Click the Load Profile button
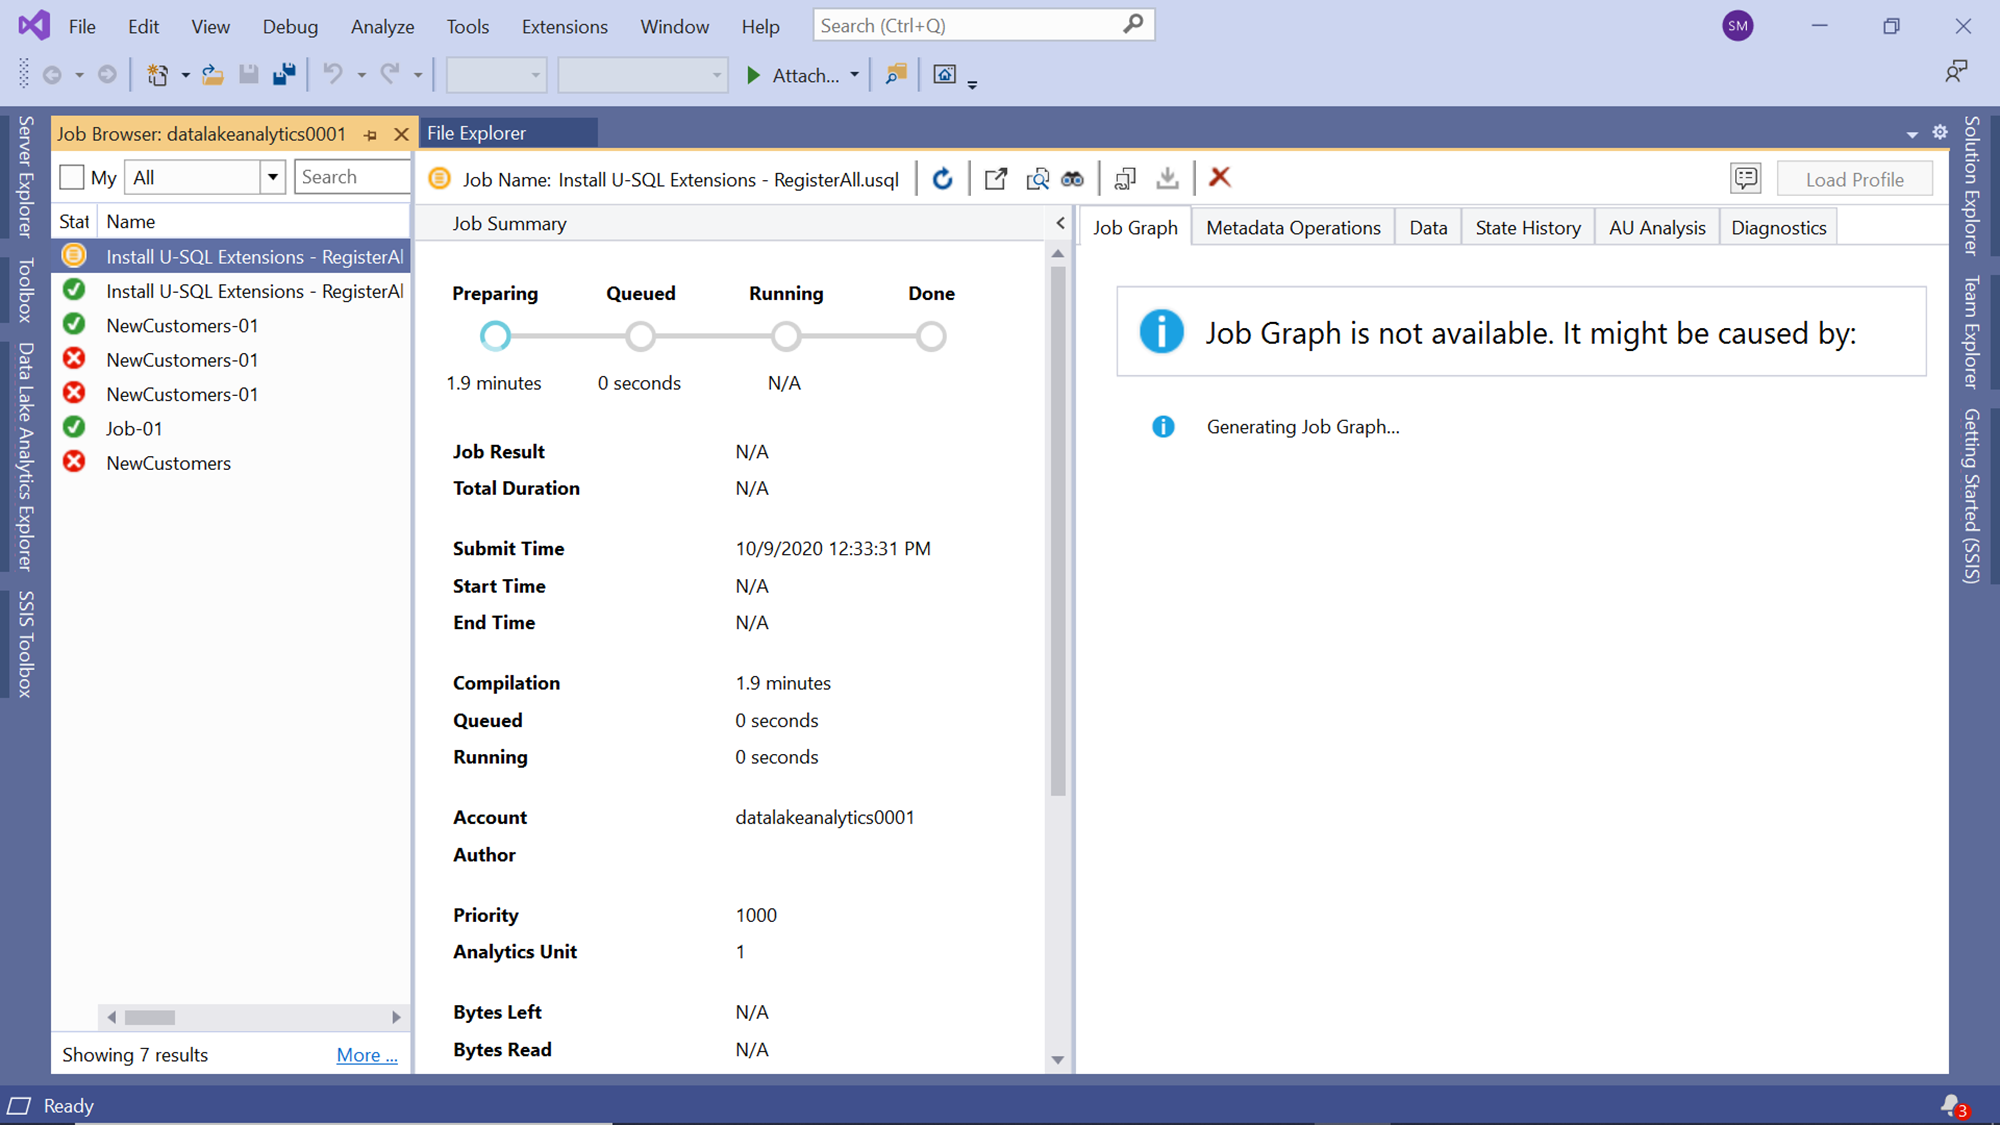This screenshot has width=2000, height=1125. [1853, 180]
